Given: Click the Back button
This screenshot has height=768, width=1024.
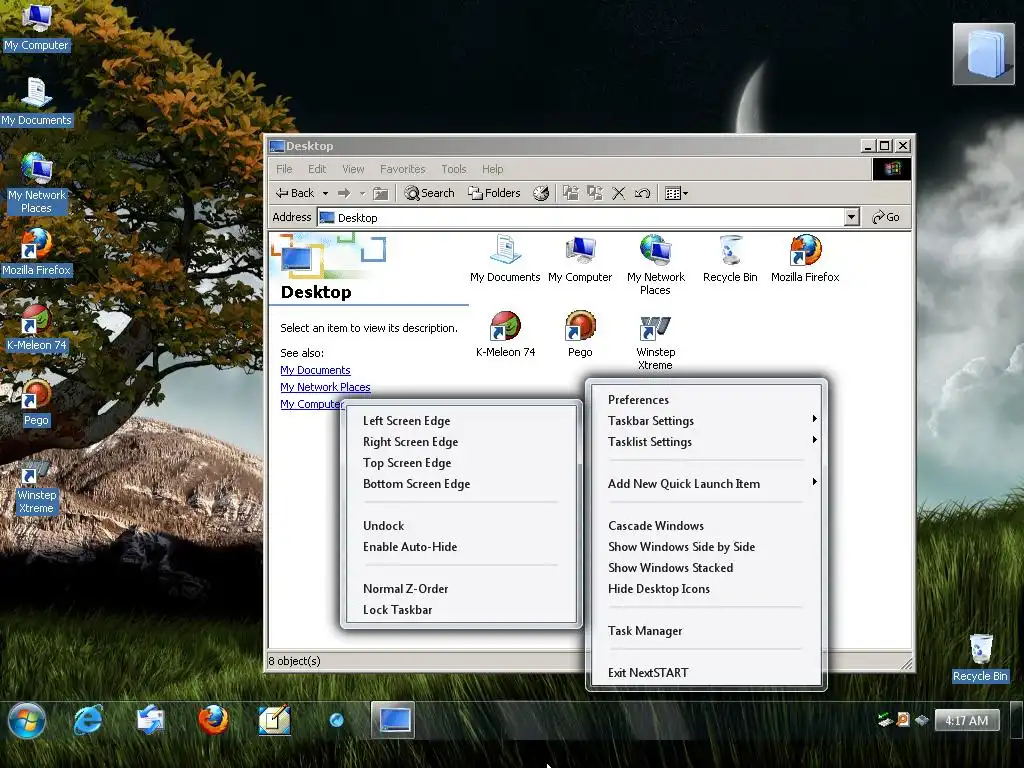Looking at the screenshot, I should [x=295, y=193].
